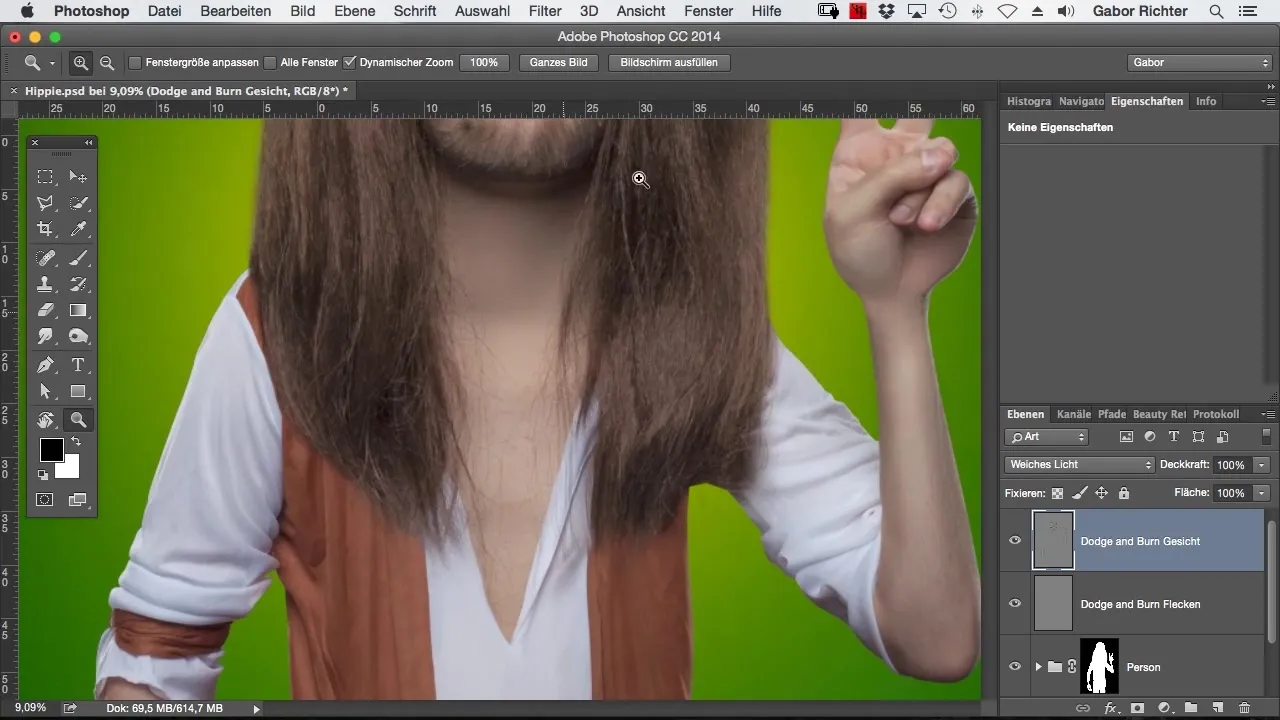Open the Ebene menu
1280x720 pixels.
355,11
